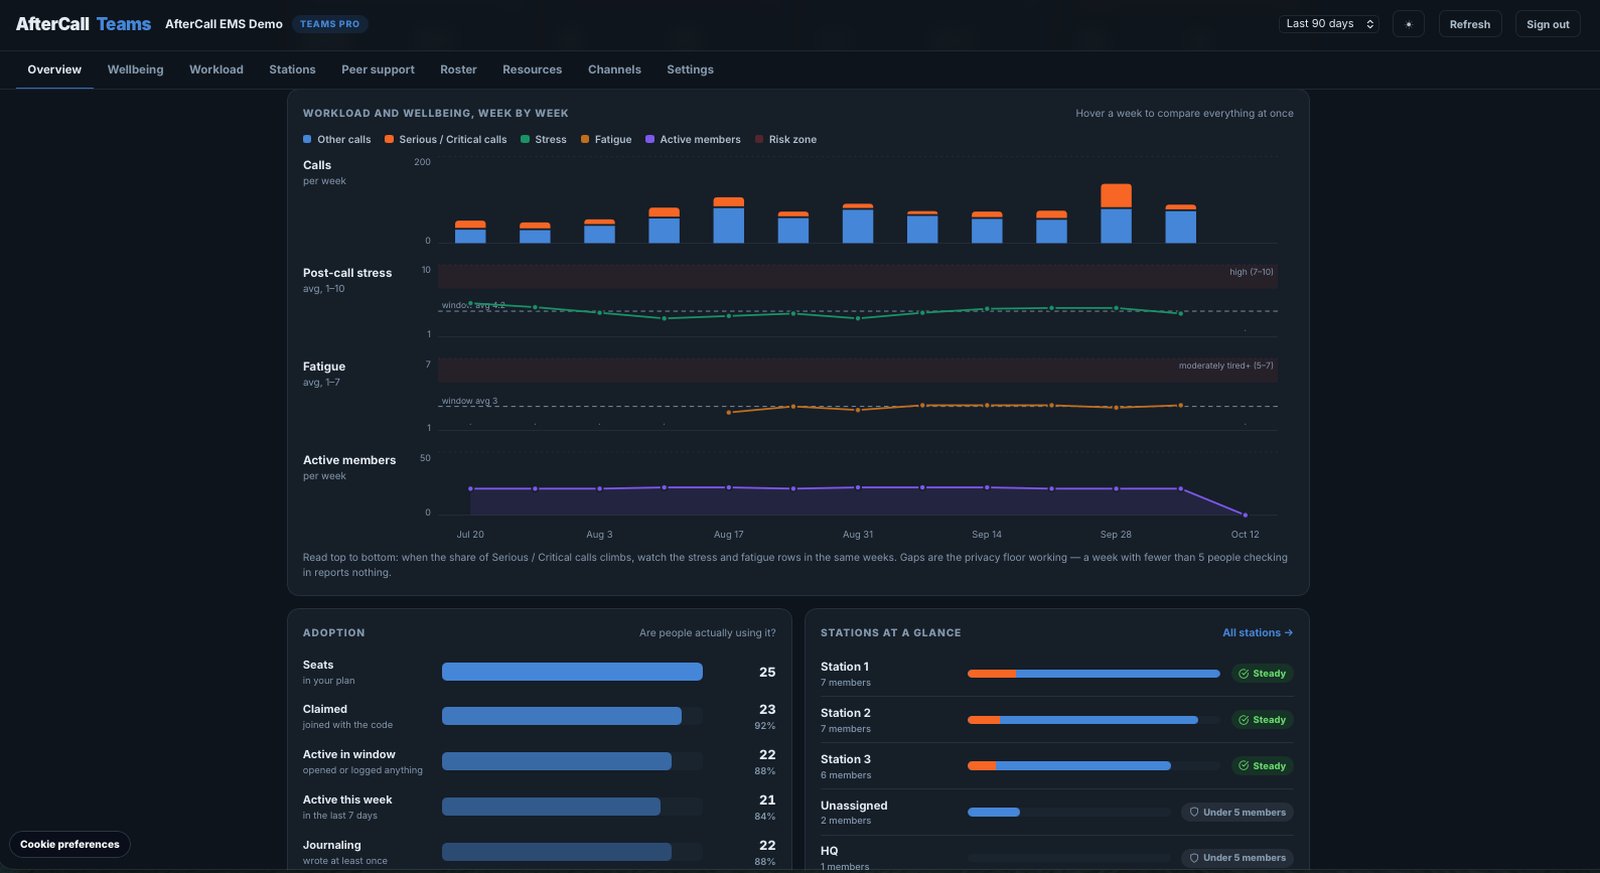
Task: Switch to the Channels tab
Action: 614,69
